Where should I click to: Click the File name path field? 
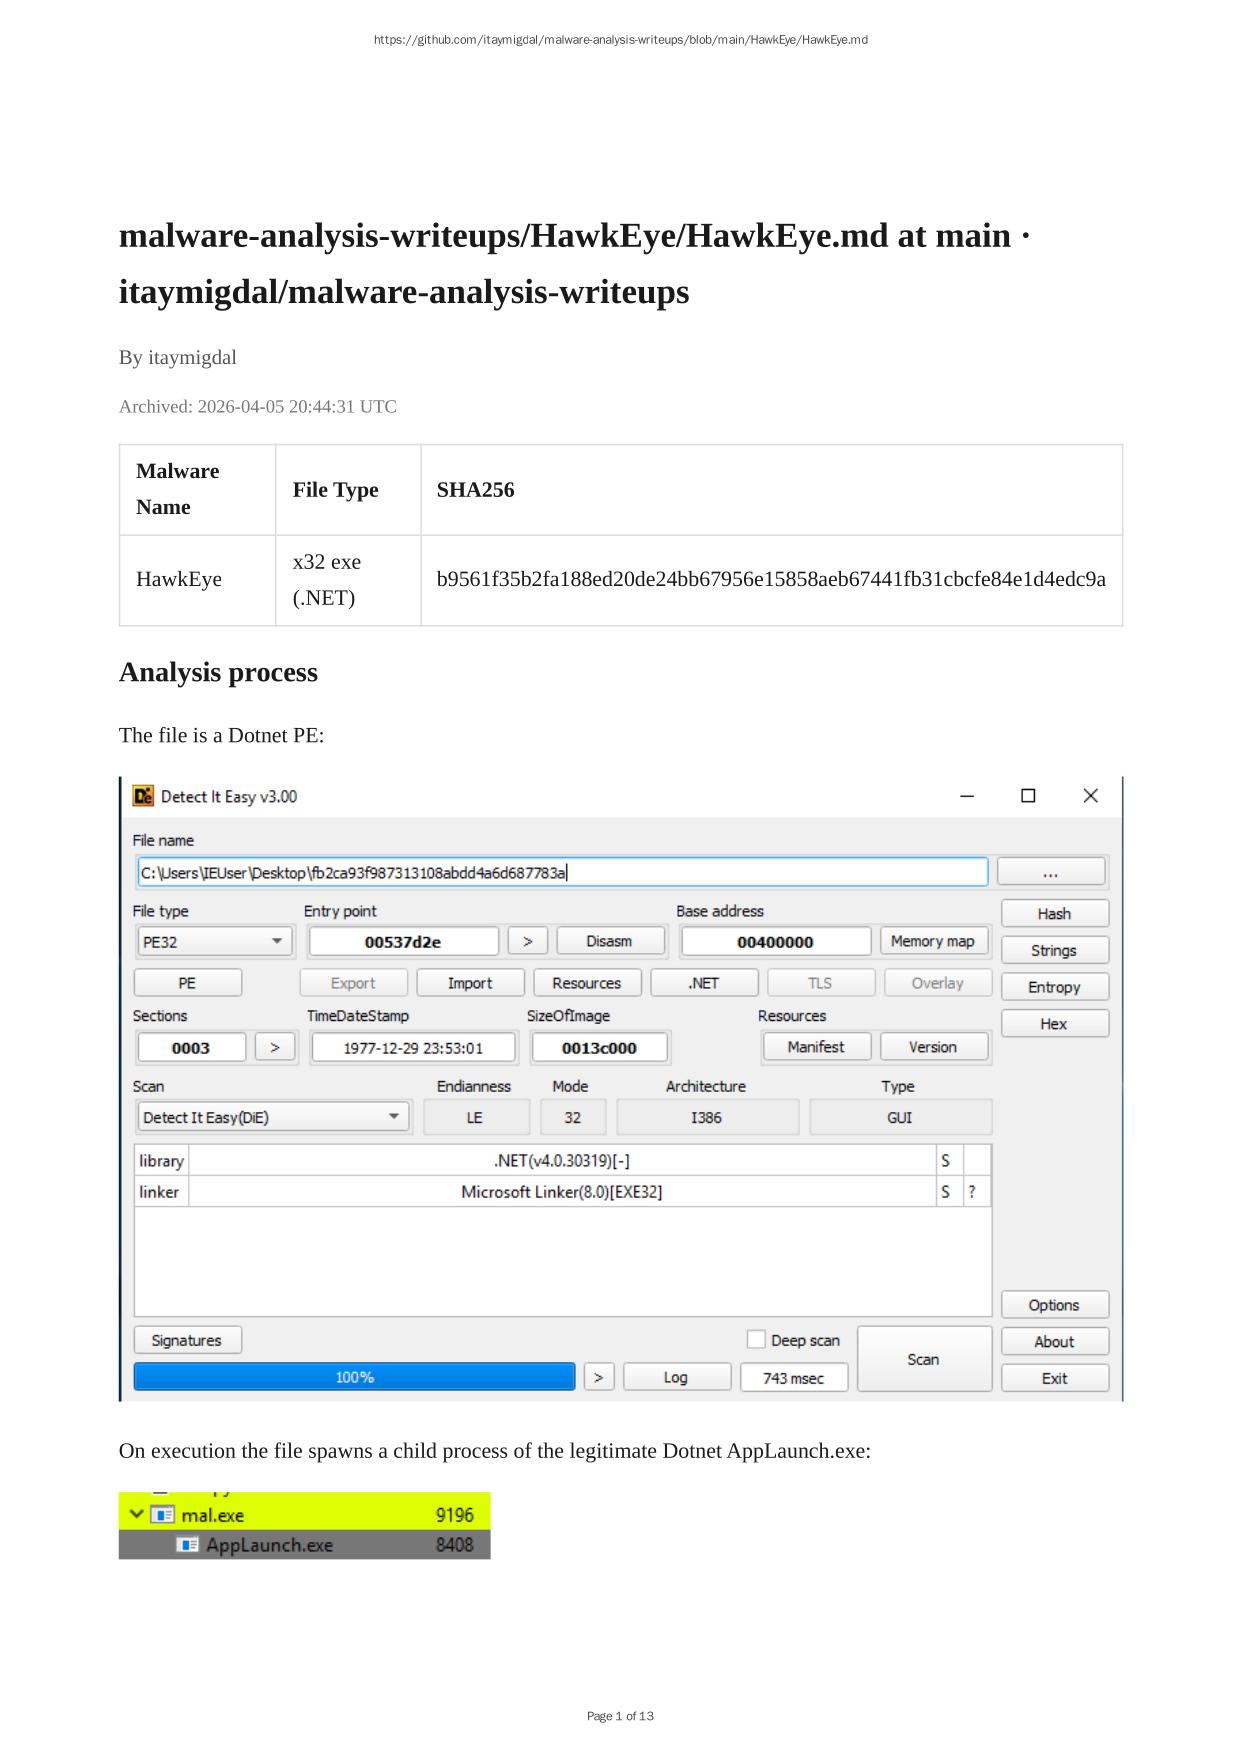pos(561,872)
